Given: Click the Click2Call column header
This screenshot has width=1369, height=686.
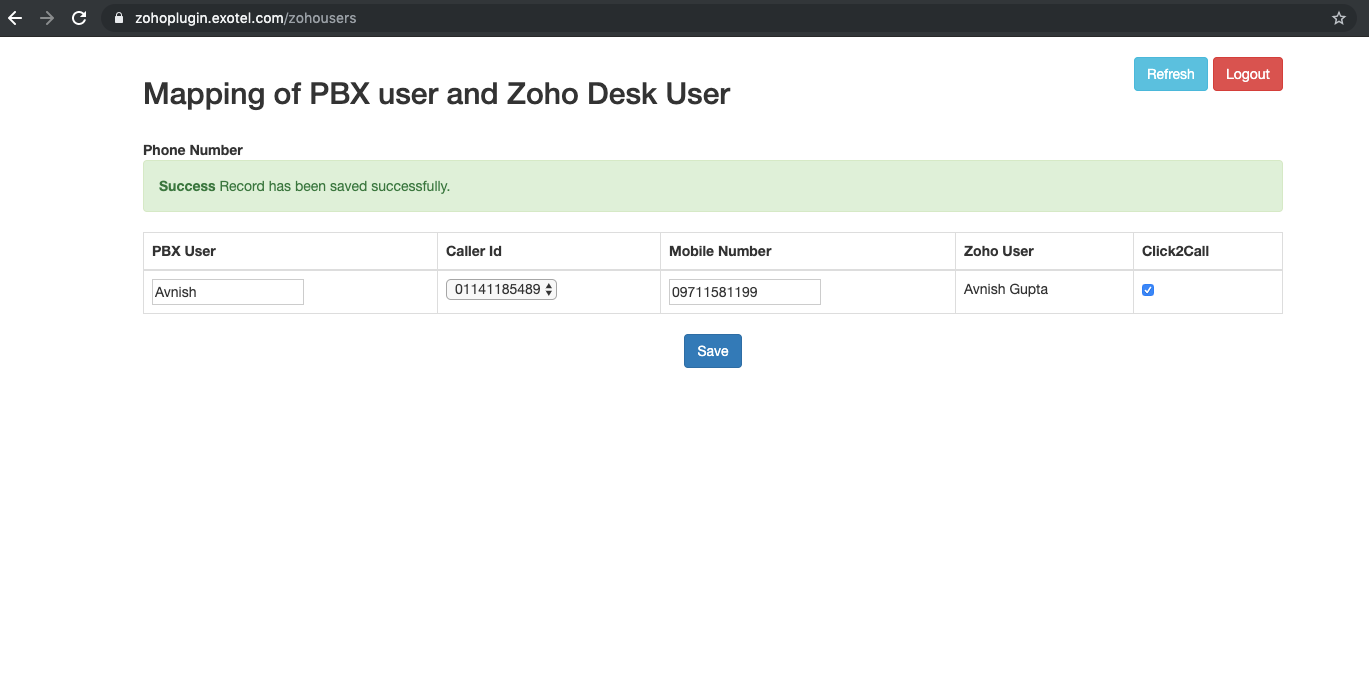Looking at the screenshot, I should [1208, 251].
